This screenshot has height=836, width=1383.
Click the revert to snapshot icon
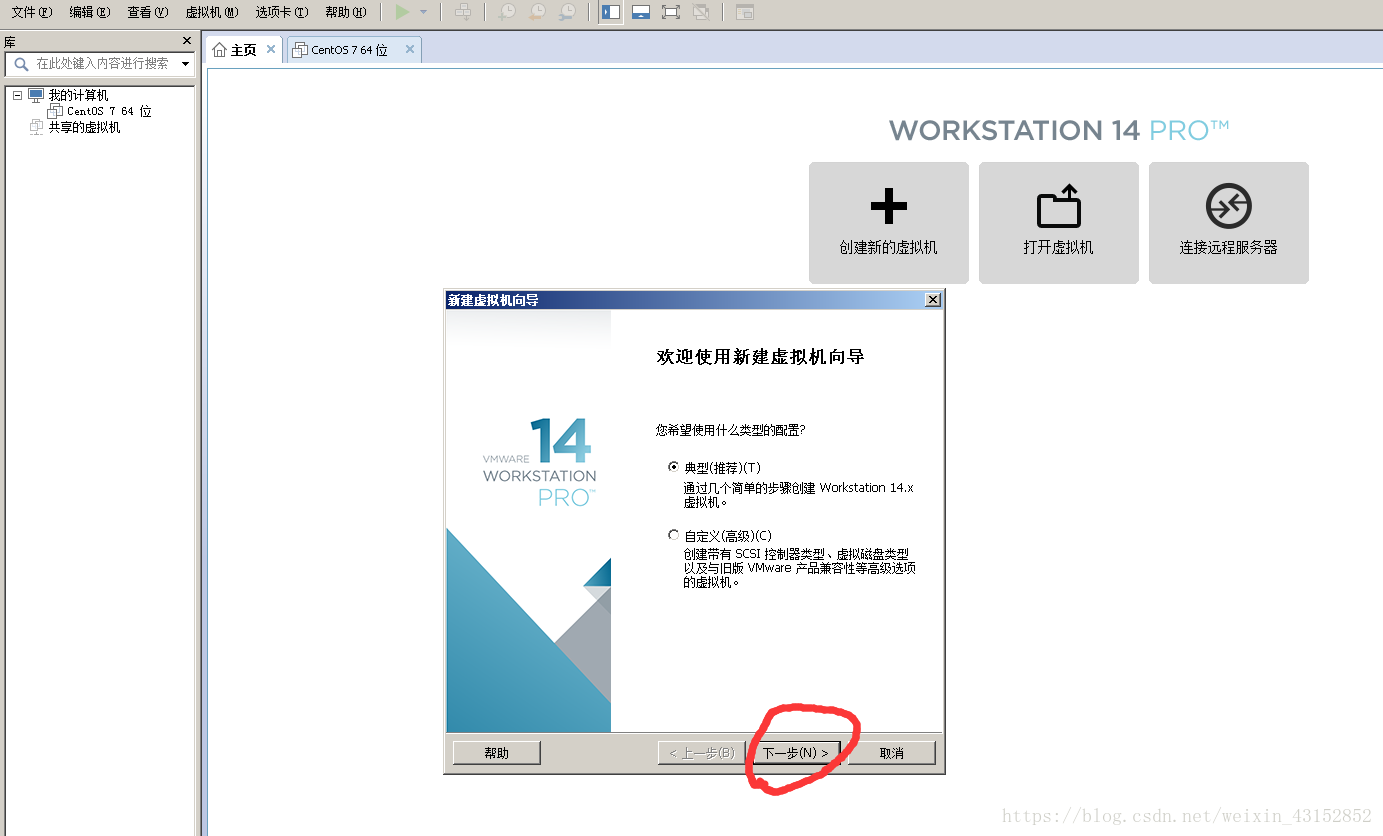(x=538, y=12)
